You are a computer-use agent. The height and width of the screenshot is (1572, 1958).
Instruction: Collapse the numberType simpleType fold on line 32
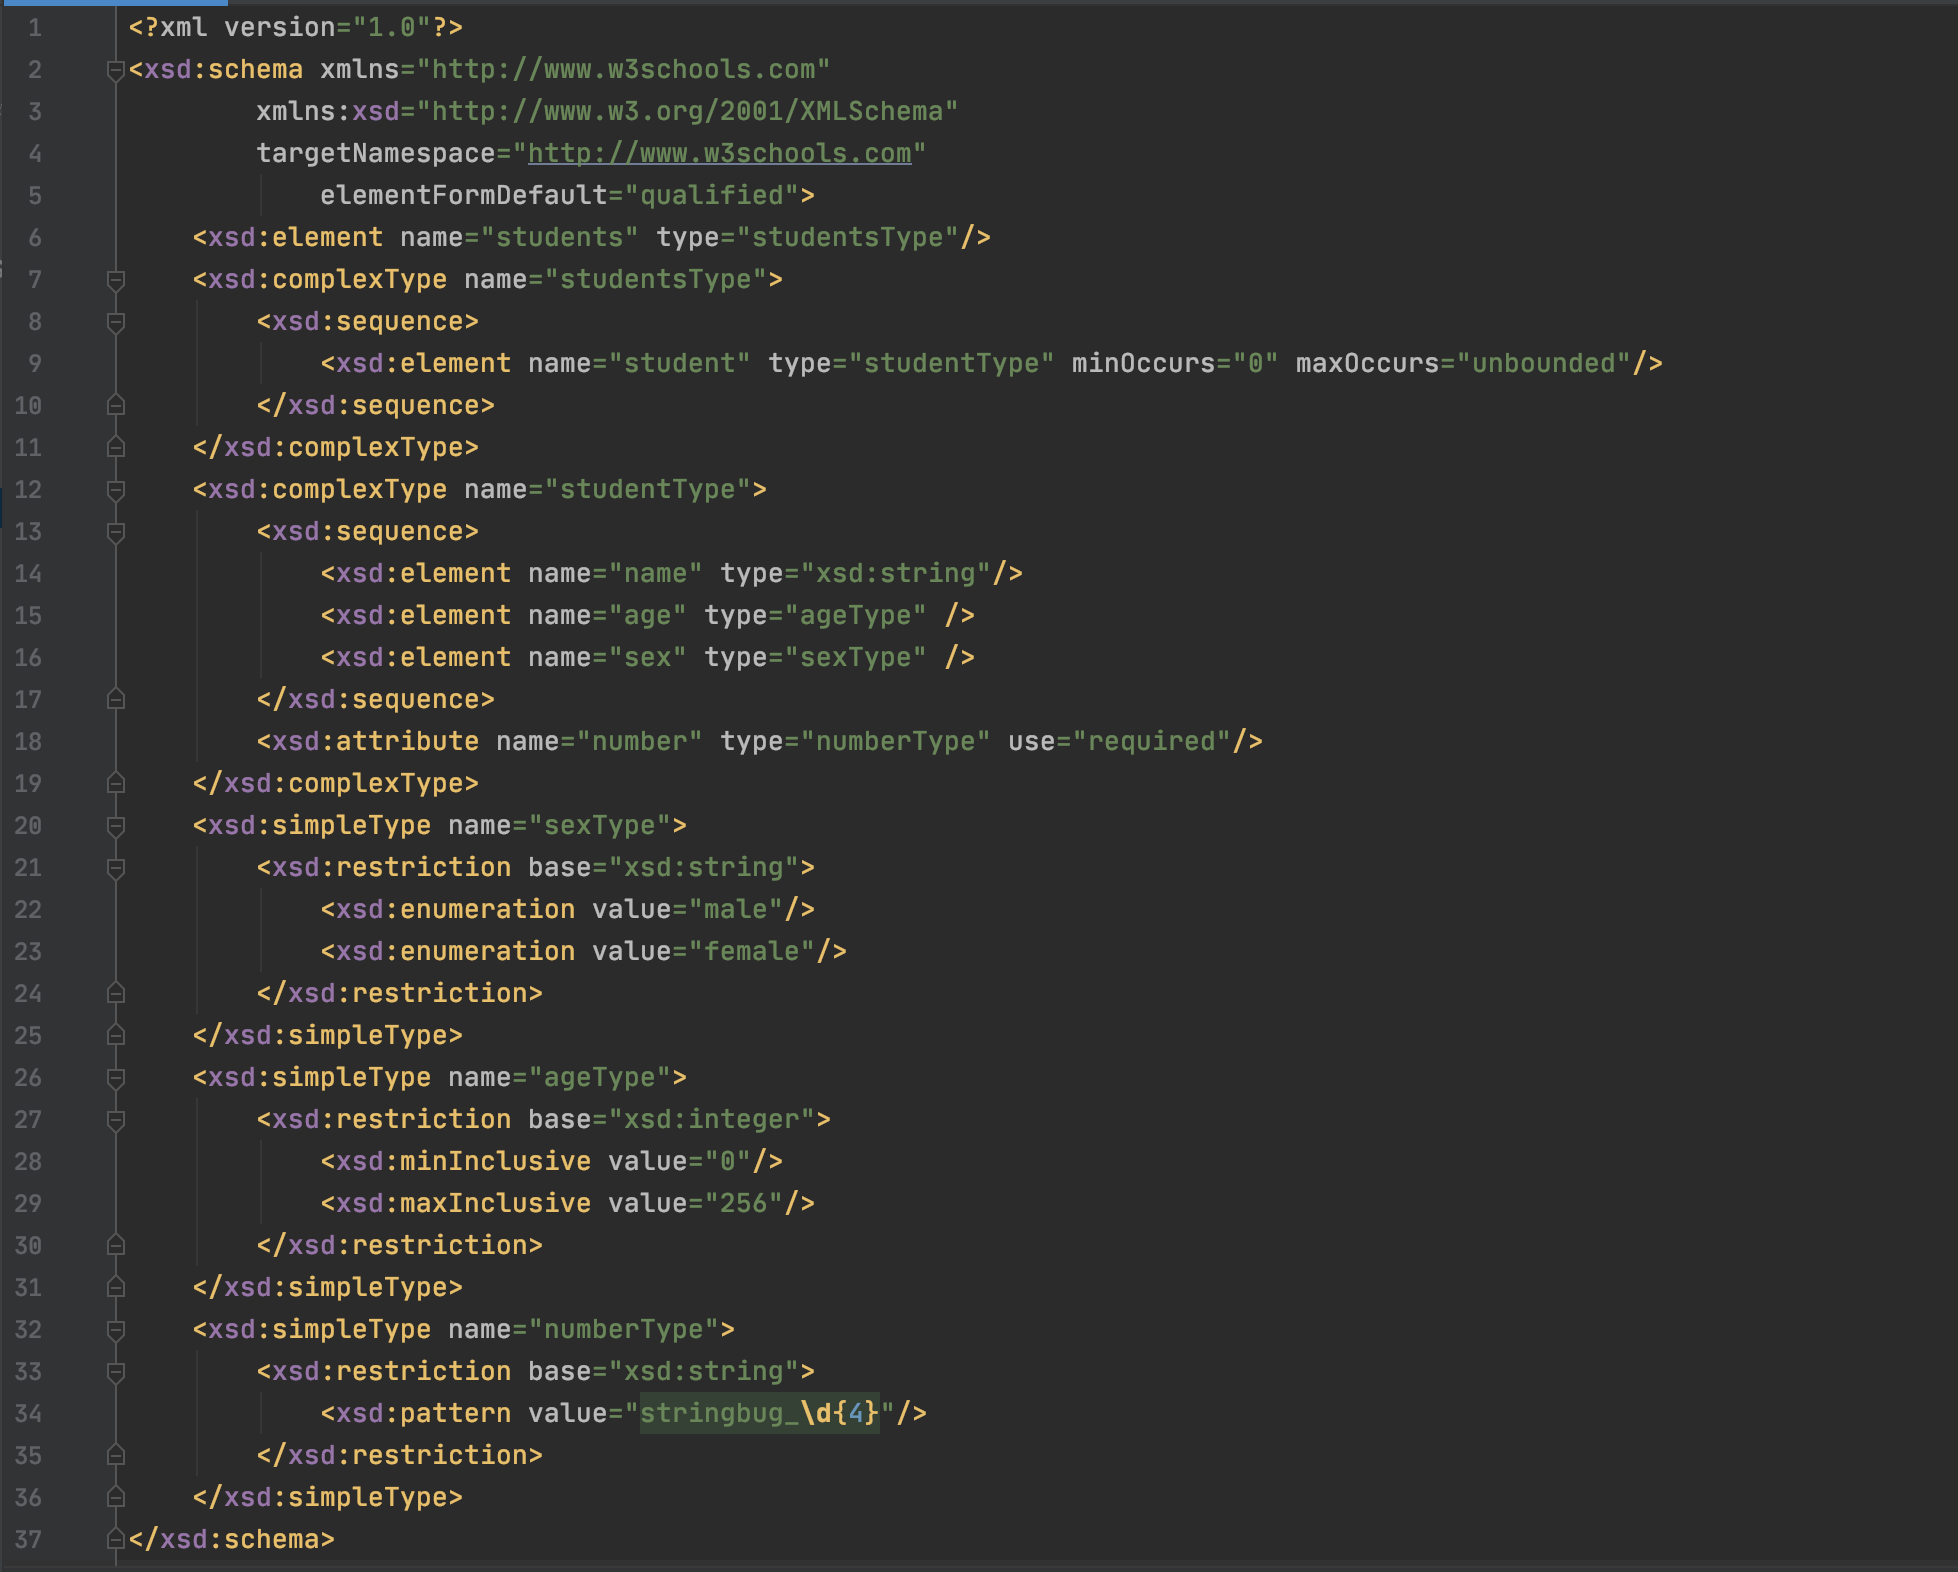(116, 1330)
